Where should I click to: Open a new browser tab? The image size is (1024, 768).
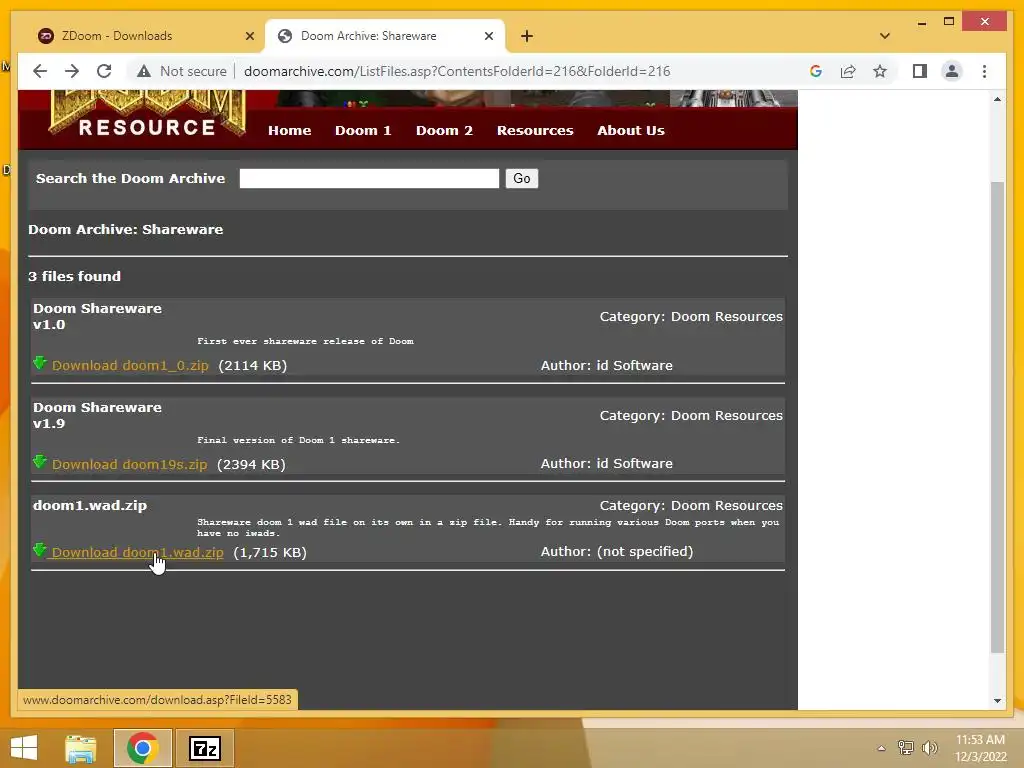click(527, 36)
